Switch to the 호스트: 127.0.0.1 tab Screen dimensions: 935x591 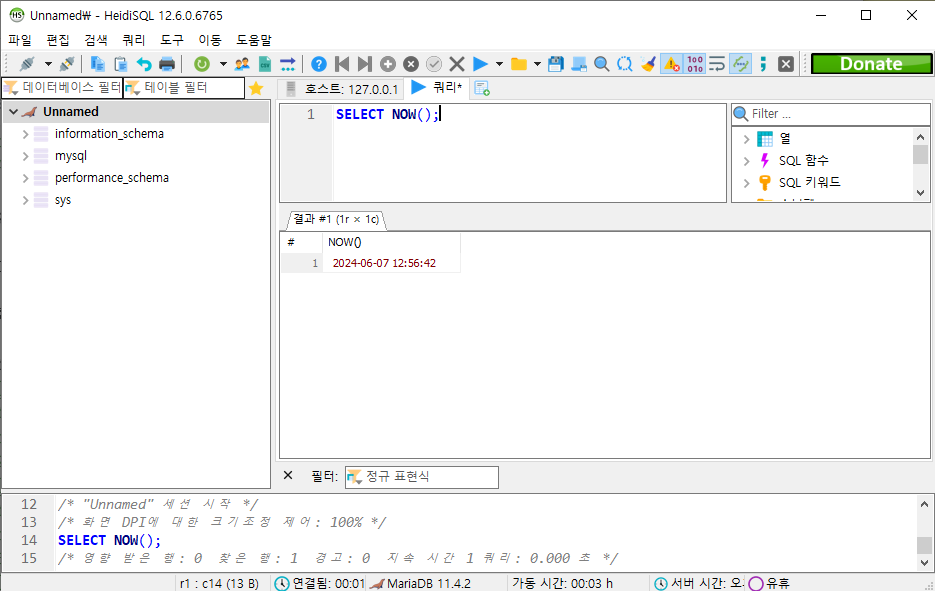click(342, 89)
